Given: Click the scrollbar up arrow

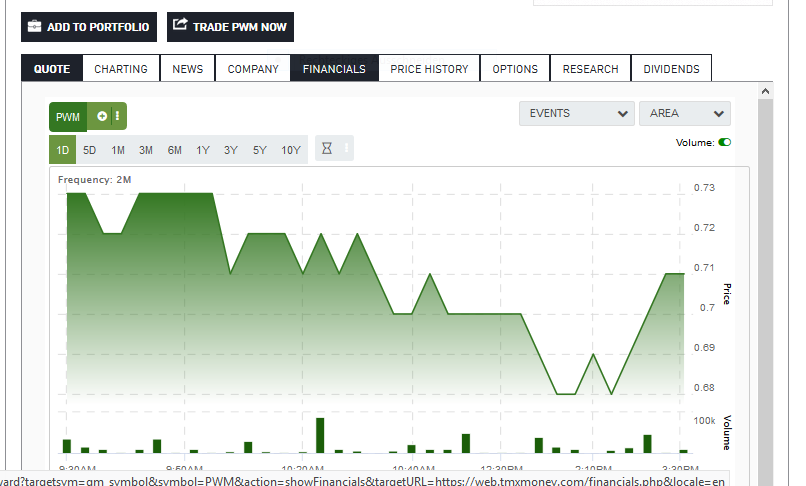Looking at the screenshot, I should pos(765,90).
